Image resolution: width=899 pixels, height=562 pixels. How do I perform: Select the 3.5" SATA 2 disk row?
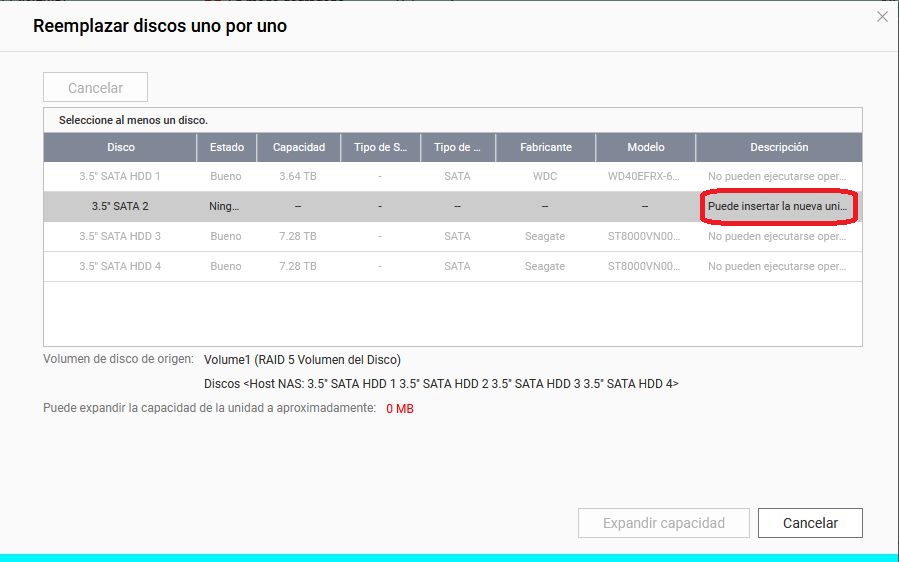(x=120, y=207)
